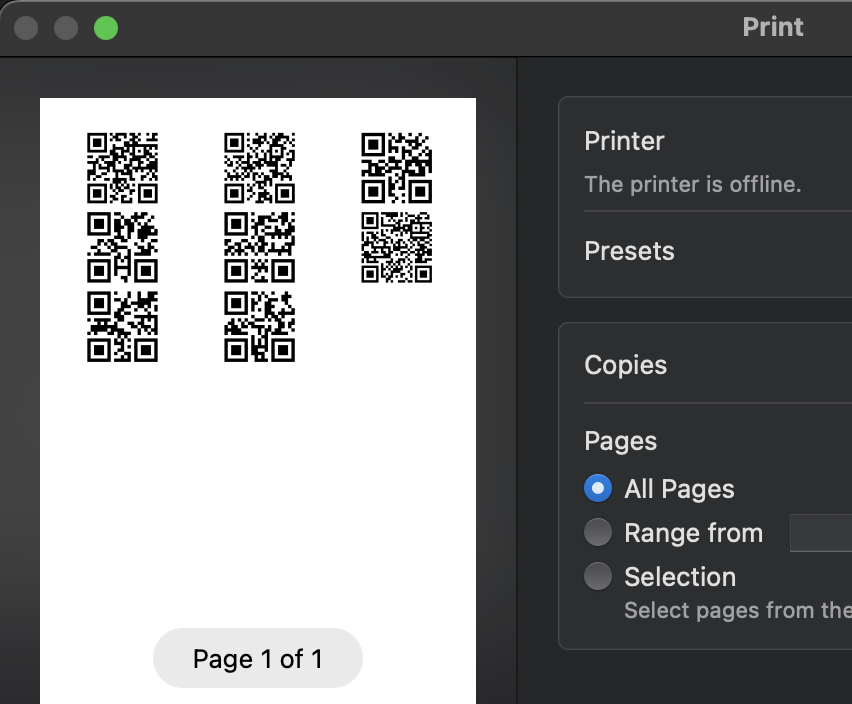This screenshot has width=852, height=704.
Task: Click 'The printer is offline.' status text
Action: click(x=693, y=185)
